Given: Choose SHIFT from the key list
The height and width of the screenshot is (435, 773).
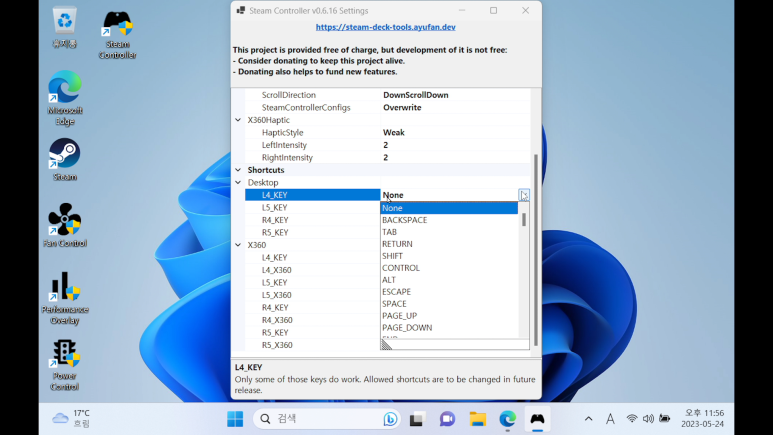Looking at the screenshot, I should click(449, 256).
